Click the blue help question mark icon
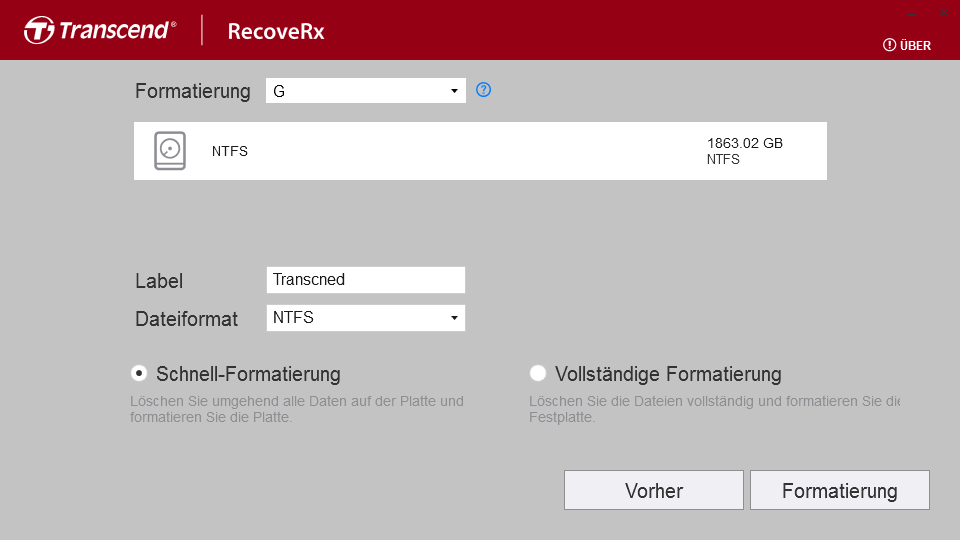The image size is (960, 540). coord(483,90)
